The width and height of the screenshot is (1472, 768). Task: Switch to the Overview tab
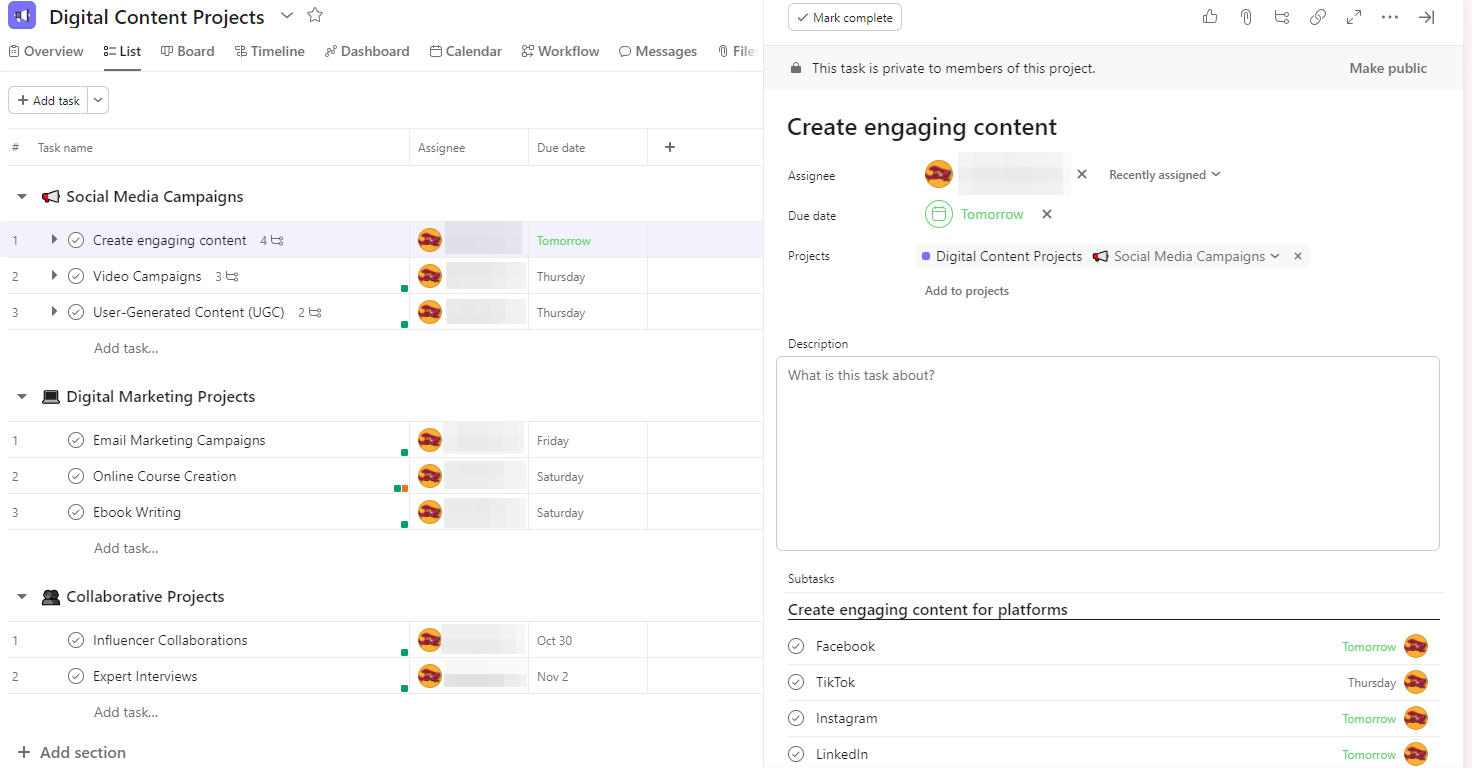point(46,51)
